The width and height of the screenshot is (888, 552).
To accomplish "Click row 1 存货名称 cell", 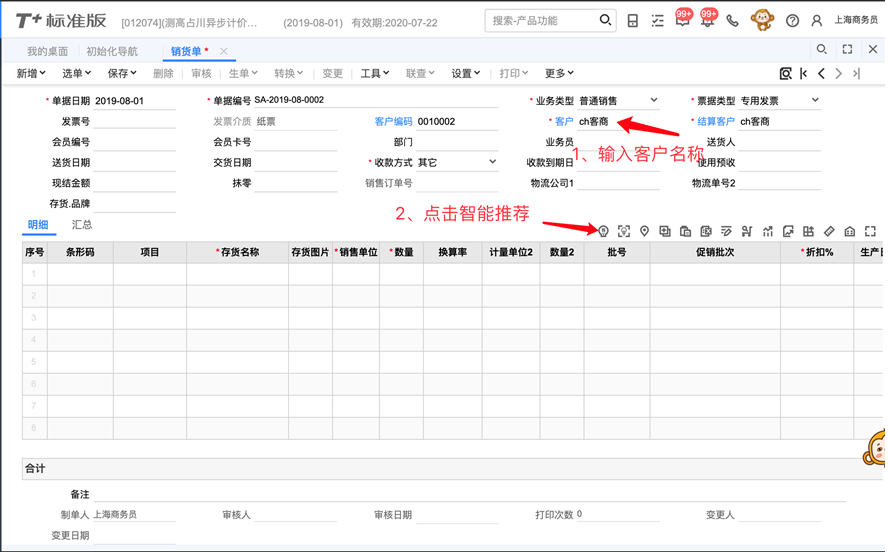I will click(237, 274).
